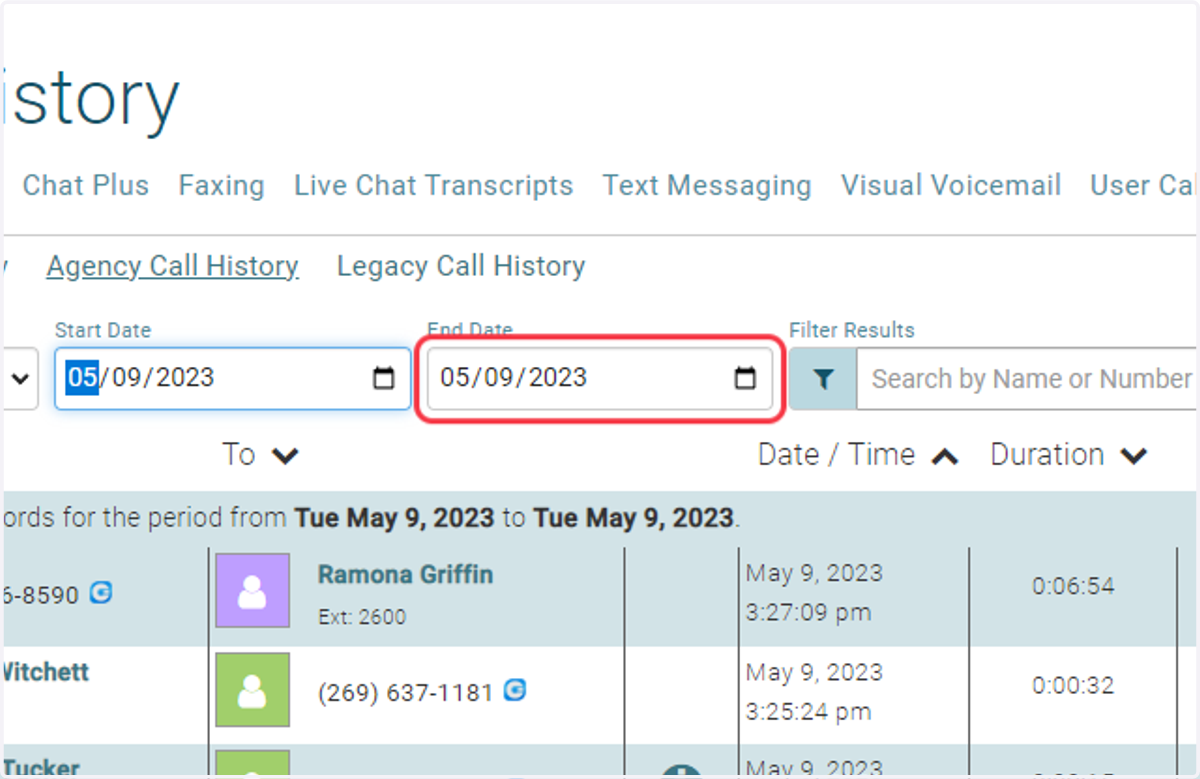The width and height of the screenshot is (1200, 779).
Task: Click the 3:27:09 pm timestamp
Action: tap(809, 612)
